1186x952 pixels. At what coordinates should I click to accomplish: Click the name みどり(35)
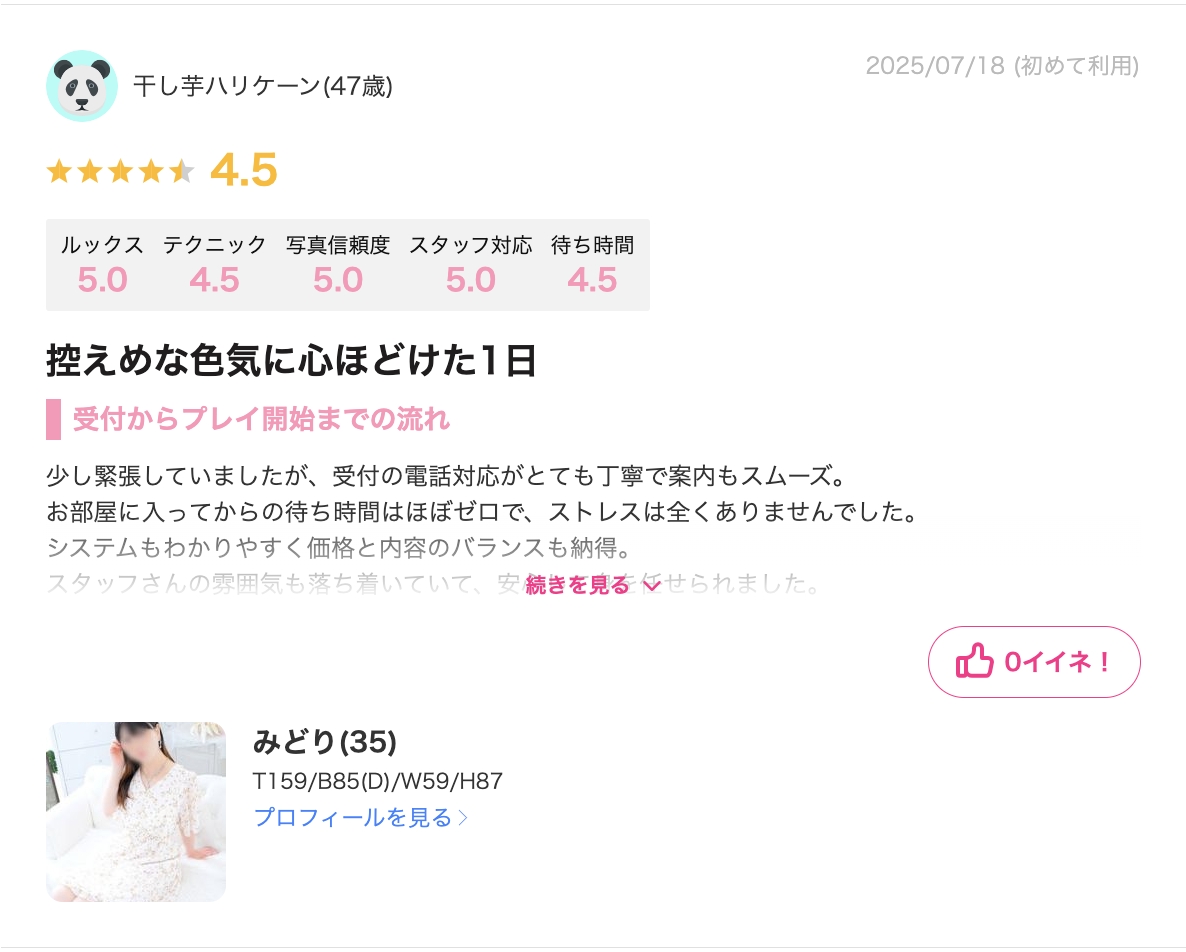(324, 742)
